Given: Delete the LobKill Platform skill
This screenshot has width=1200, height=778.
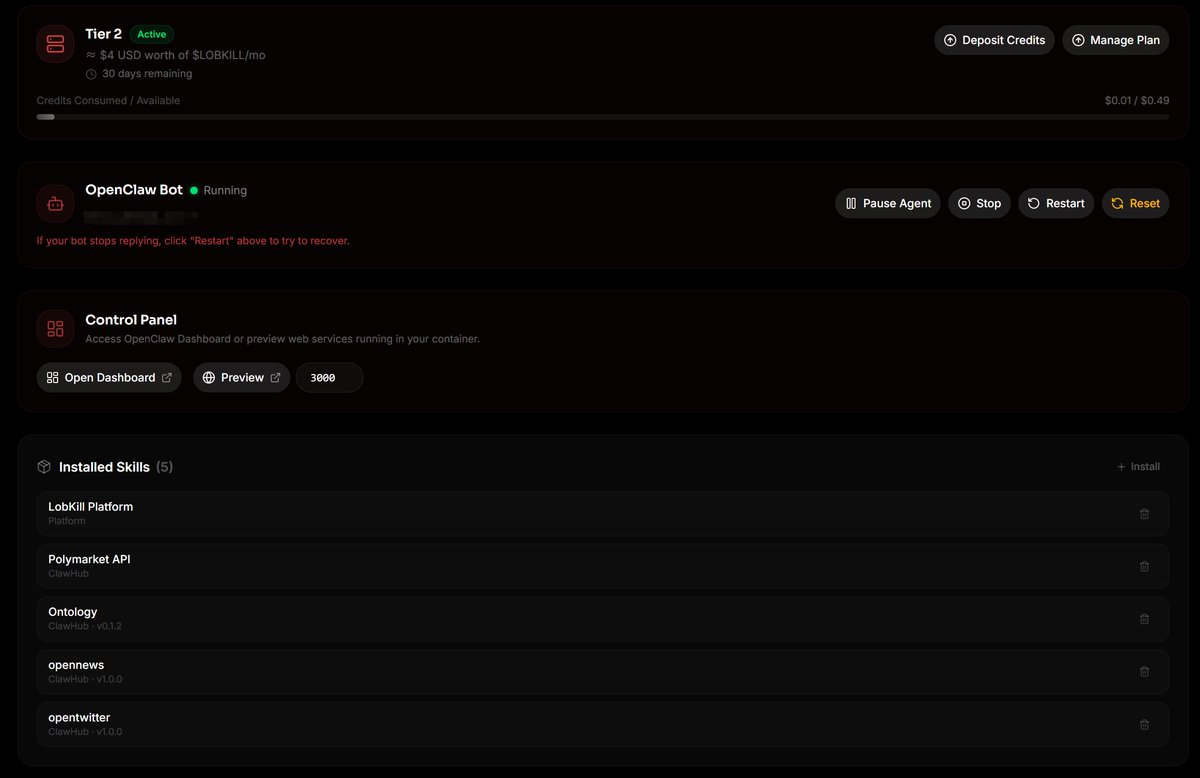Looking at the screenshot, I should pyautogui.click(x=1144, y=514).
